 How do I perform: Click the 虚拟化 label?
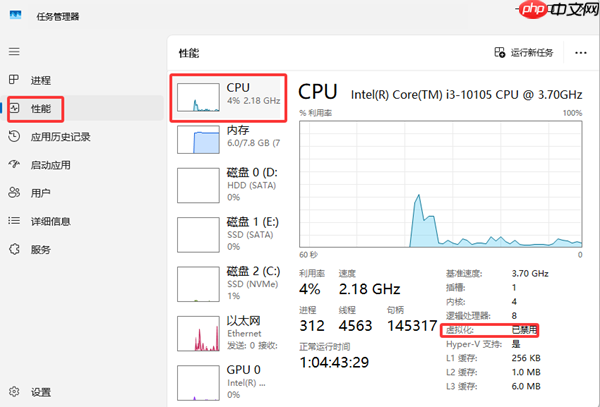(x=460, y=330)
